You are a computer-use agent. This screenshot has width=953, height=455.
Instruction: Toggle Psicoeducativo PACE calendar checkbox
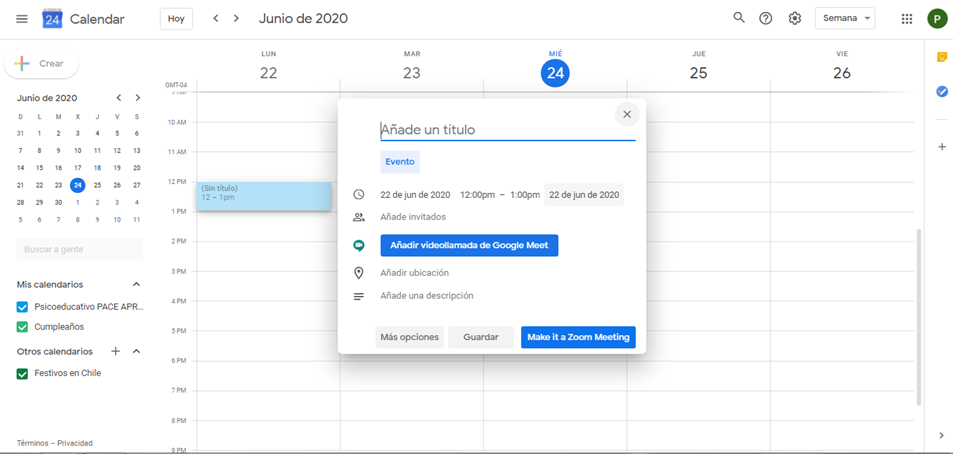(22, 307)
